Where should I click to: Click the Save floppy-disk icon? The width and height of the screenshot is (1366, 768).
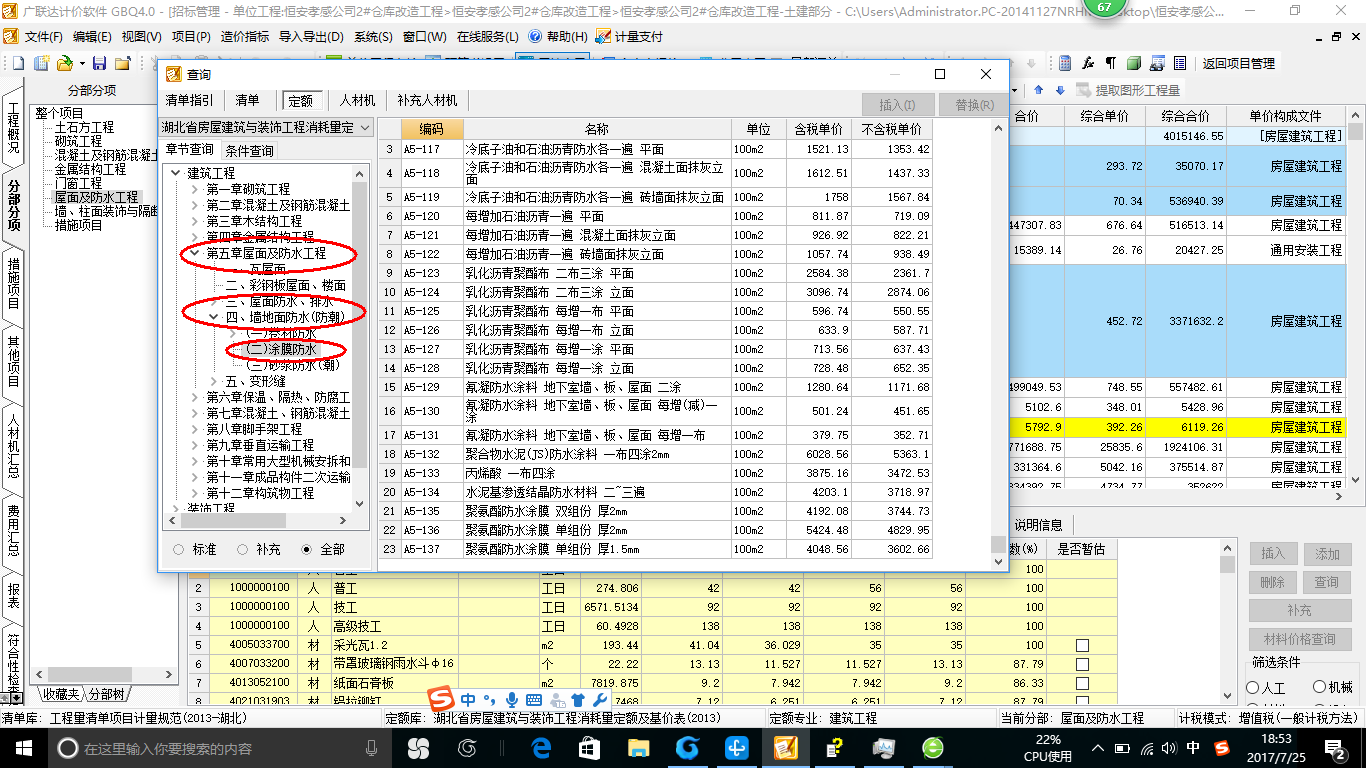pyautogui.click(x=99, y=63)
